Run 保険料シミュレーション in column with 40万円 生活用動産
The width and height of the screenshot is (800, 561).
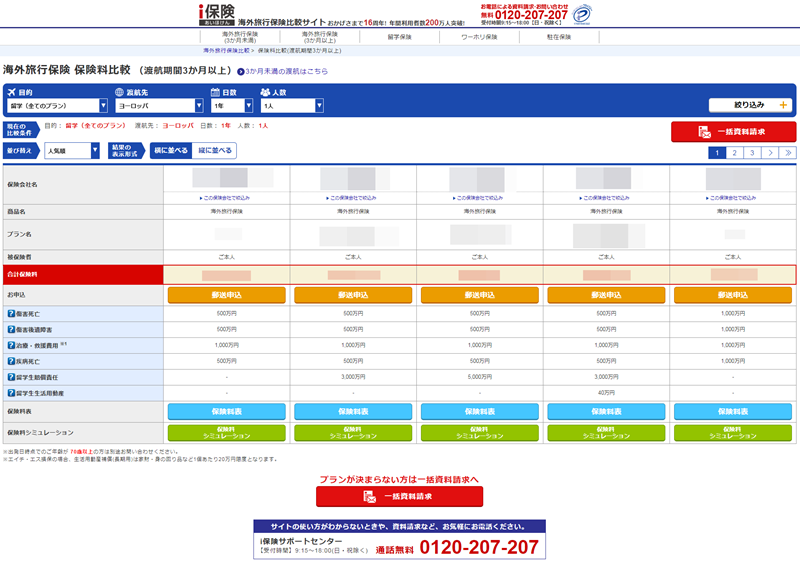[x=606, y=433]
